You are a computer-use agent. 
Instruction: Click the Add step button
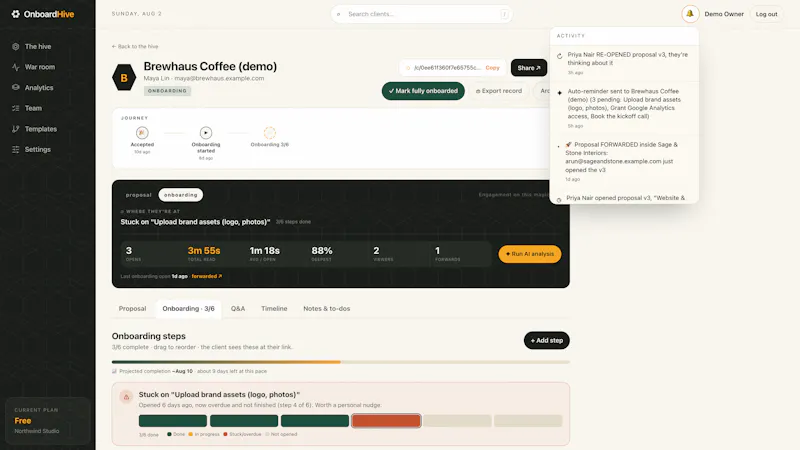coord(546,340)
